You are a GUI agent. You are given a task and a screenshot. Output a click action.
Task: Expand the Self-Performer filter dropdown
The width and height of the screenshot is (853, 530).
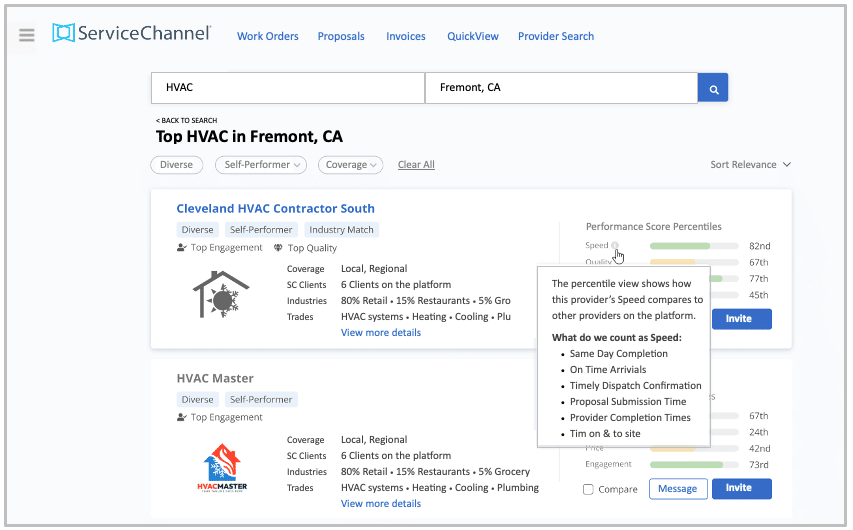(265, 165)
